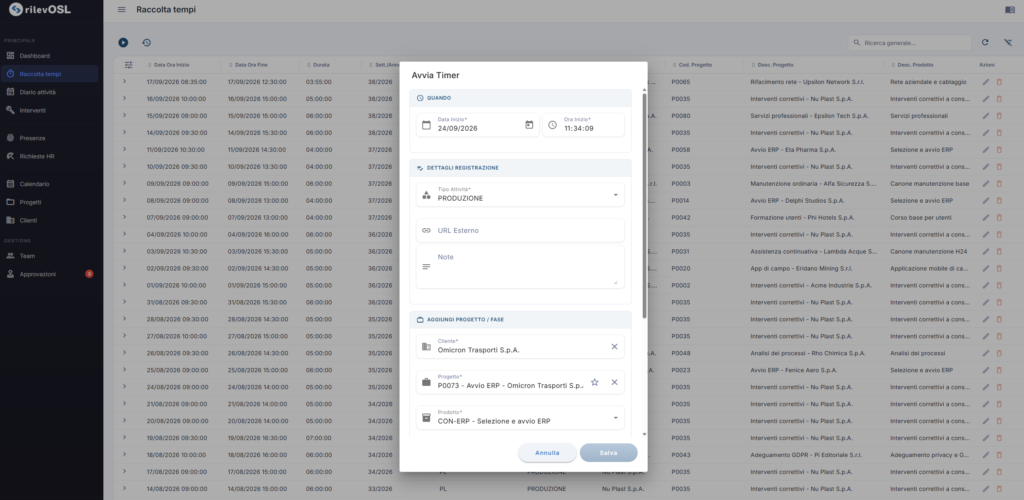Viewport: 1024px width, 500px height.
Task: Open Progetti in sidebar
Action: coord(50,202)
